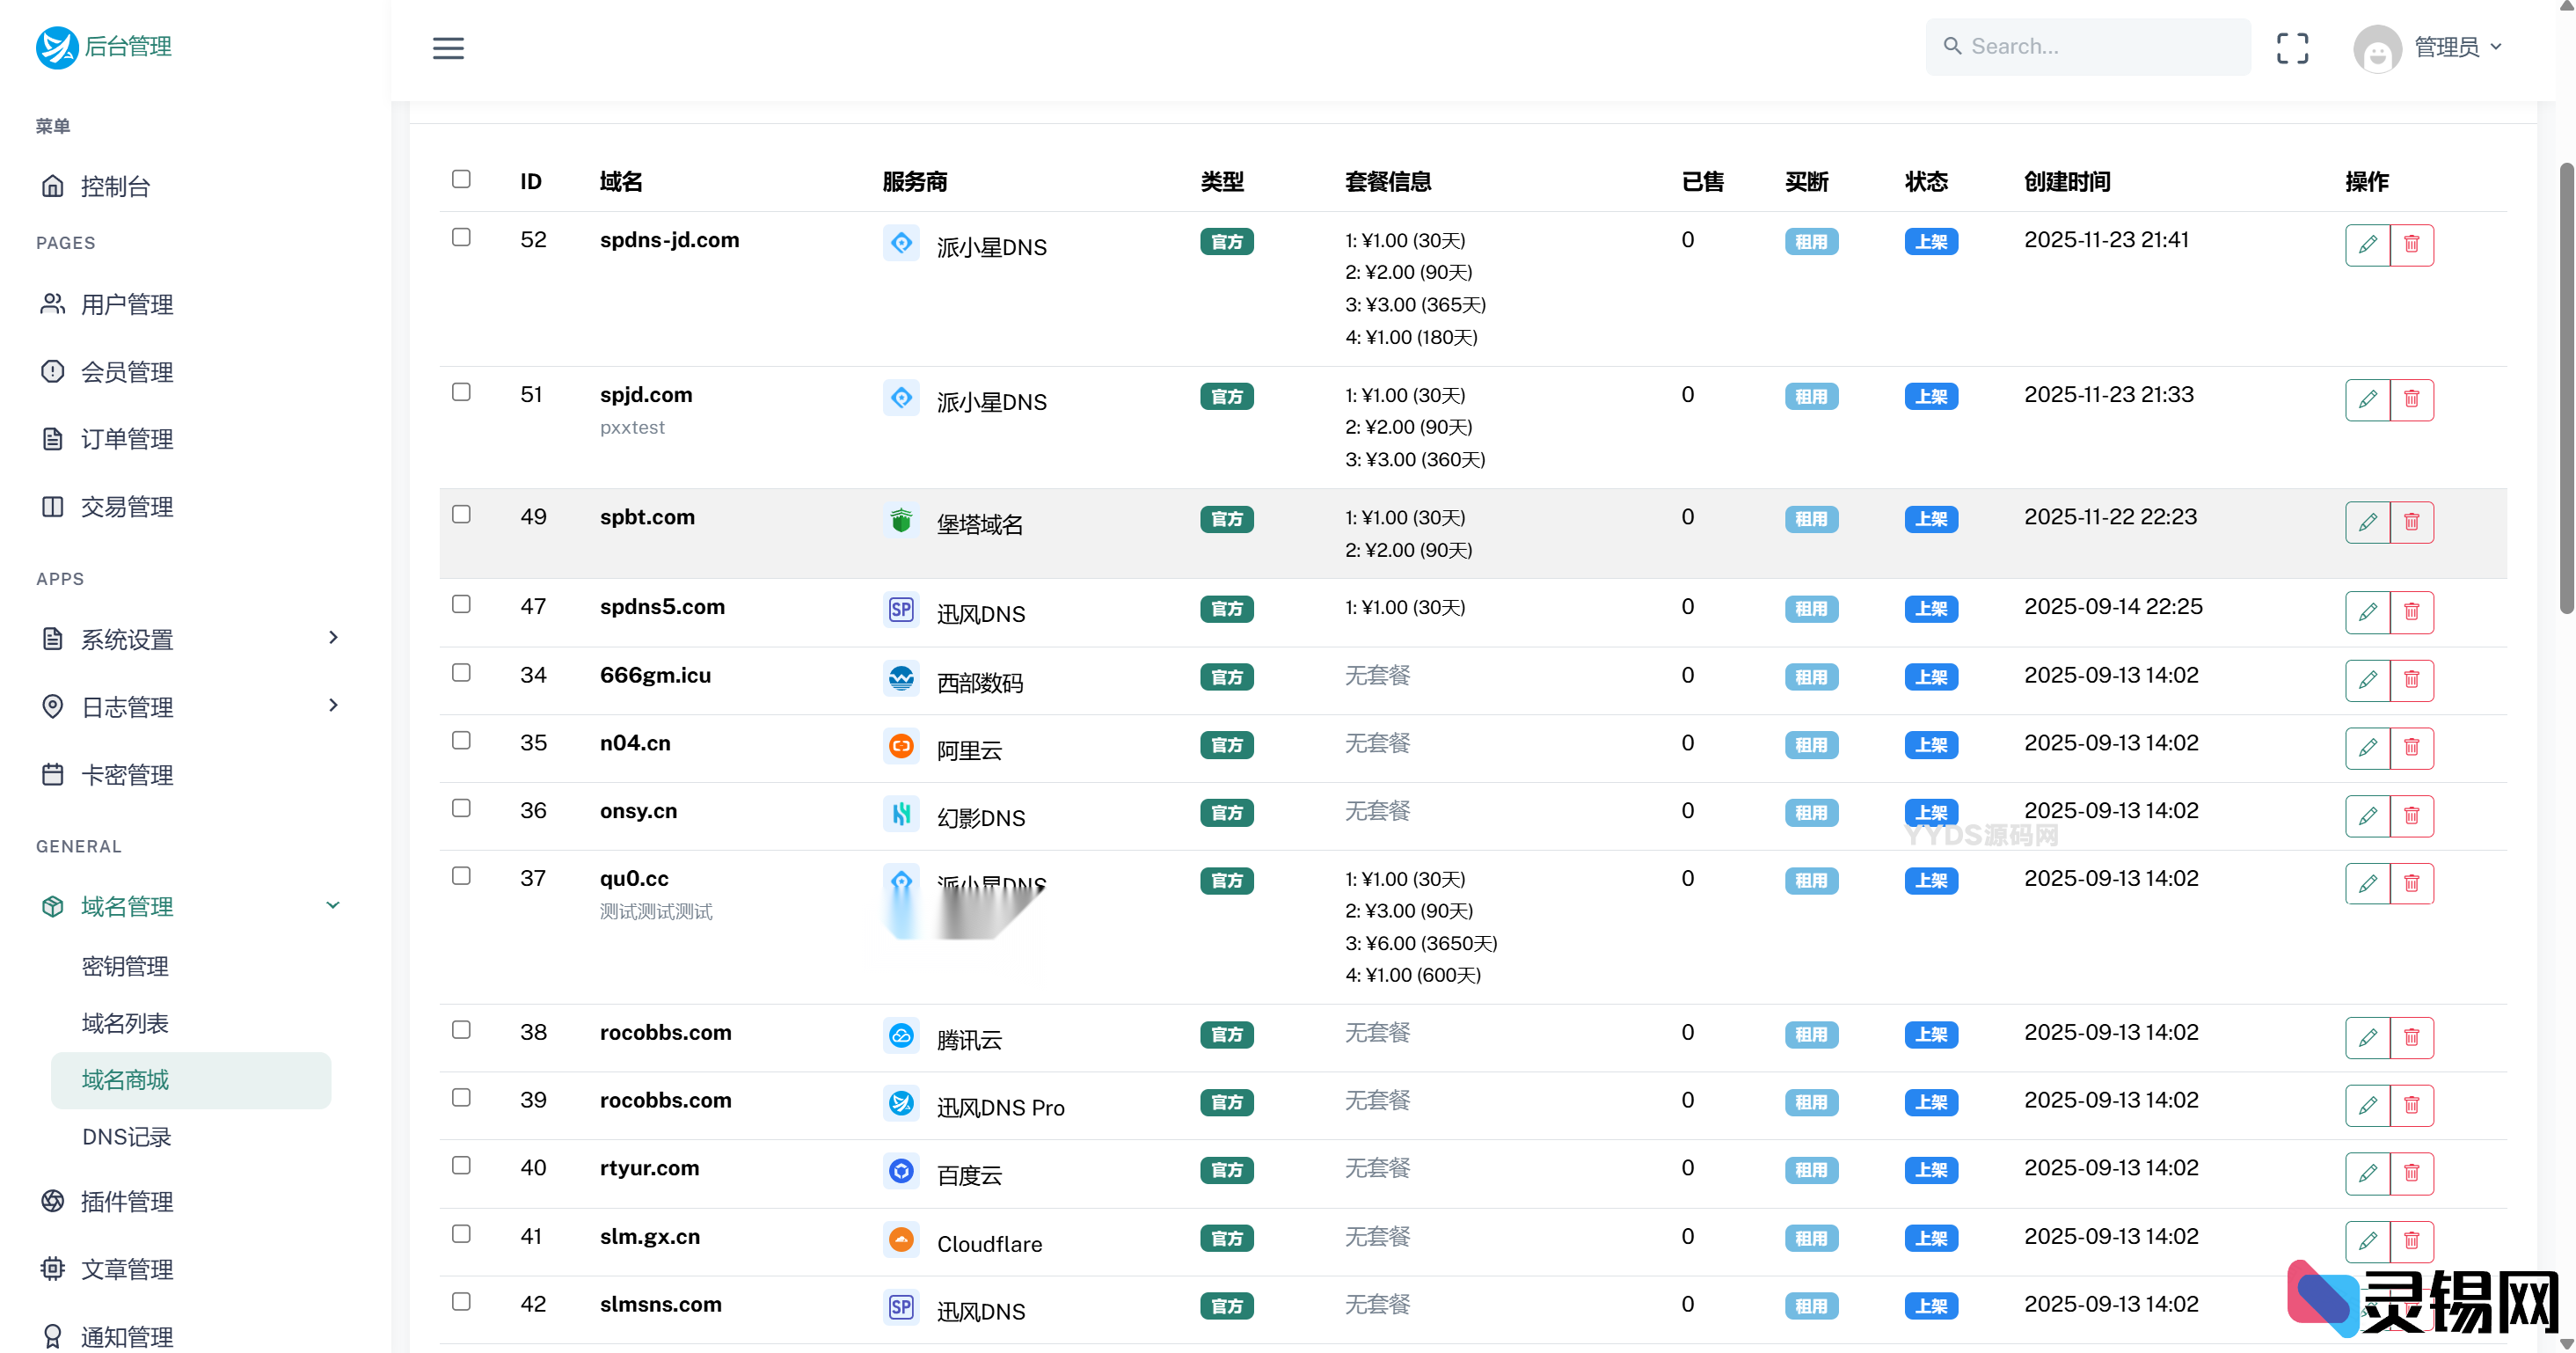Edit the spdns-jd.com domain entry

tap(2367, 244)
